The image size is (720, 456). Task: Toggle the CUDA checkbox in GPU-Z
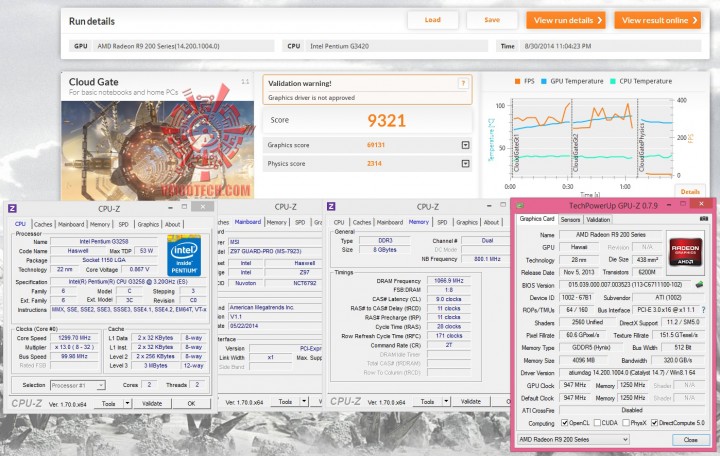597,422
